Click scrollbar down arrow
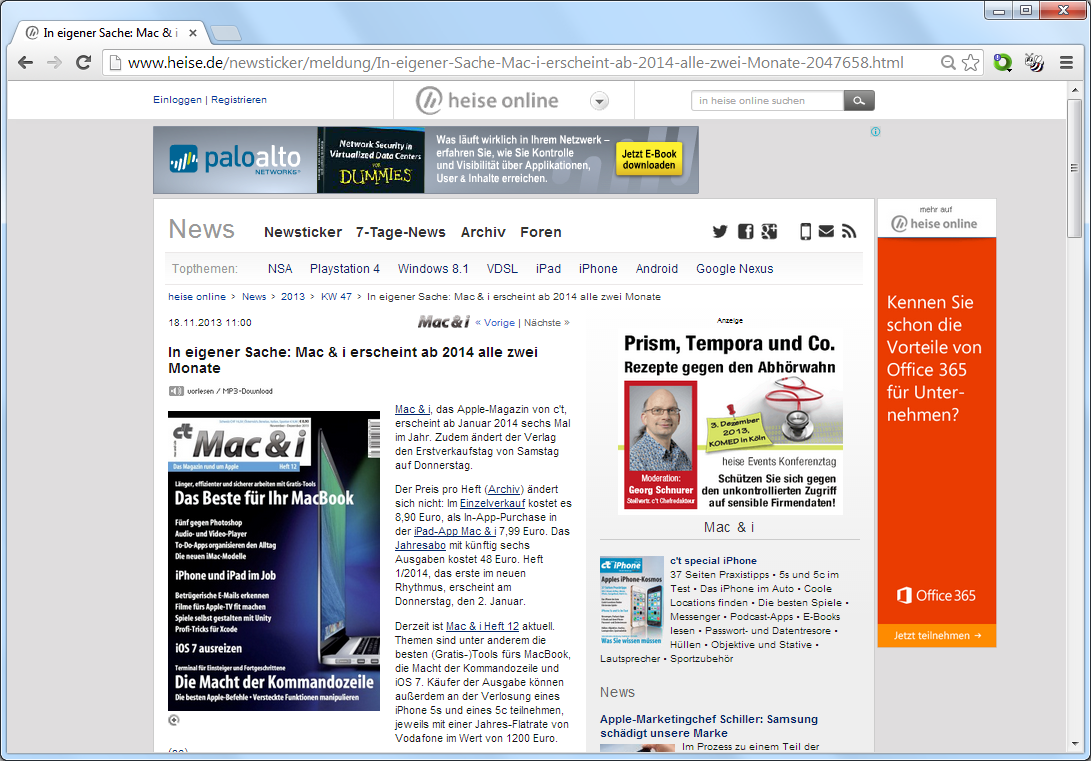Image resolution: width=1091 pixels, height=761 pixels. coord(1074,744)
